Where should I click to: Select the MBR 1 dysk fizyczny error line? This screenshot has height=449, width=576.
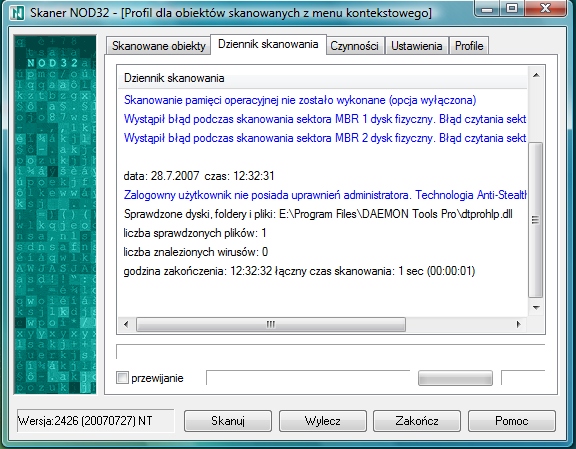pyautogui.click(x=325, y=119)
